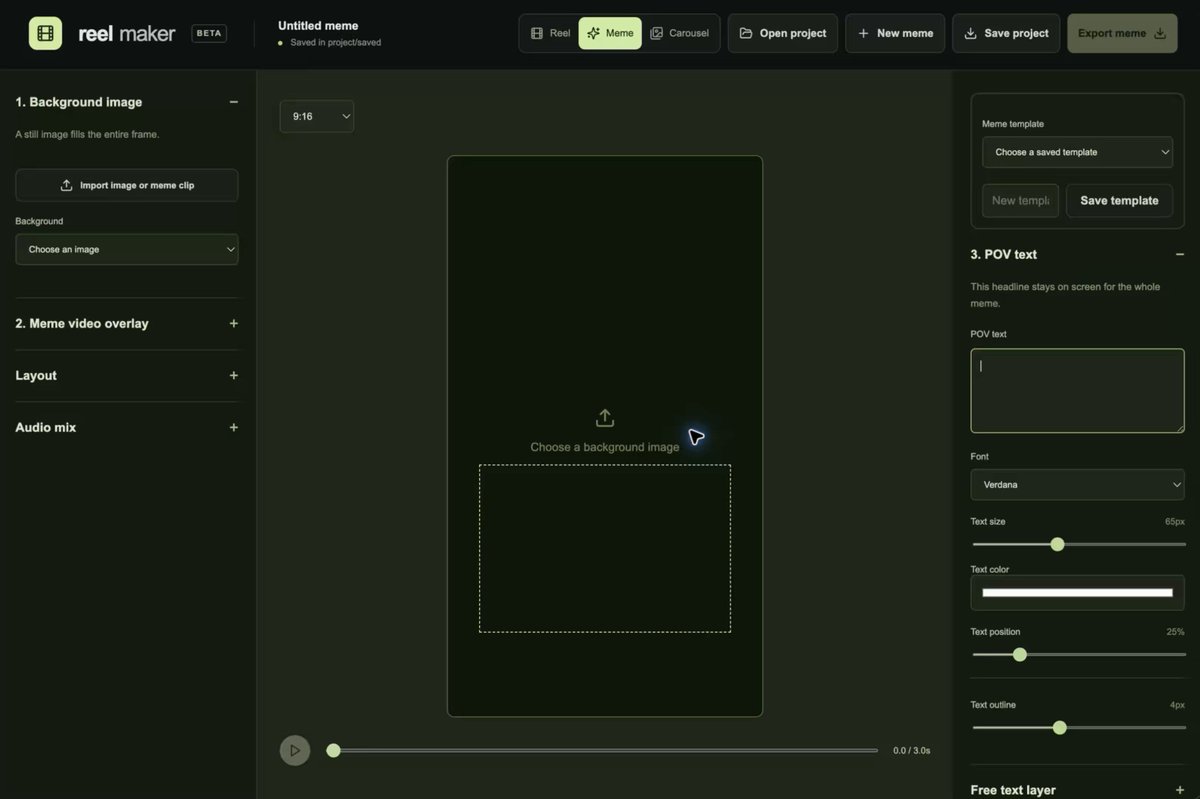
Task: Click the playback timeline scrubber handle
Action: (x=334, y=750)
